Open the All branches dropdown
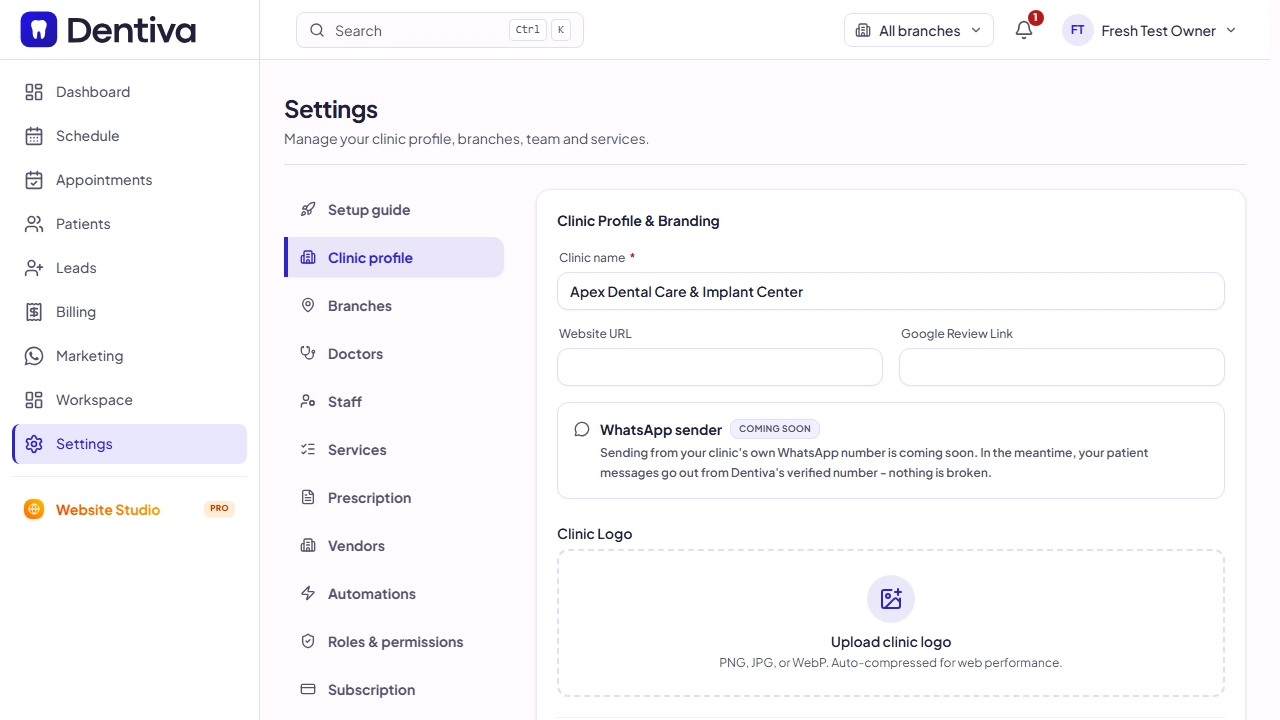 tap(919, 30)
